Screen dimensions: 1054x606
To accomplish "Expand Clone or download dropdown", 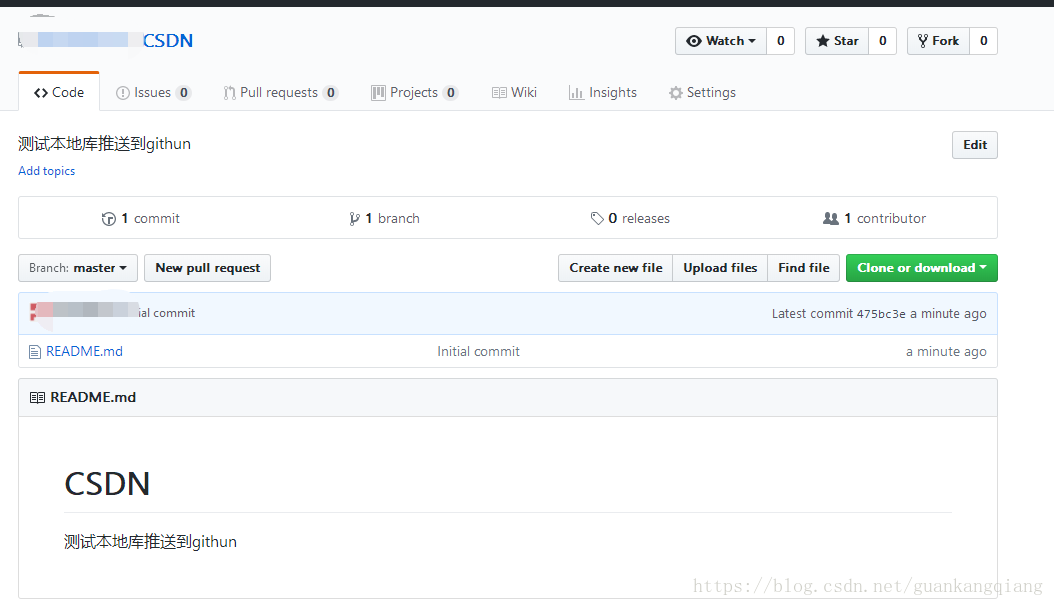I will [x=922, y=268].
